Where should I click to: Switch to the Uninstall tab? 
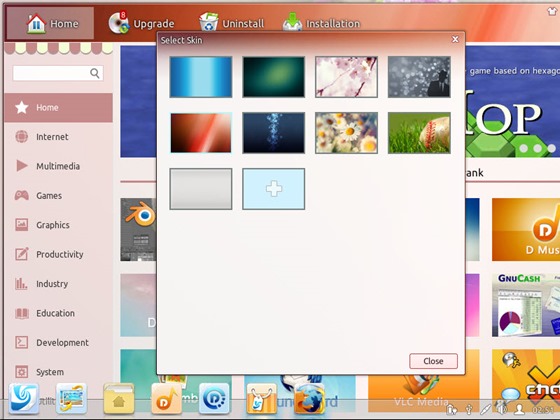click(x=231, y=23)
